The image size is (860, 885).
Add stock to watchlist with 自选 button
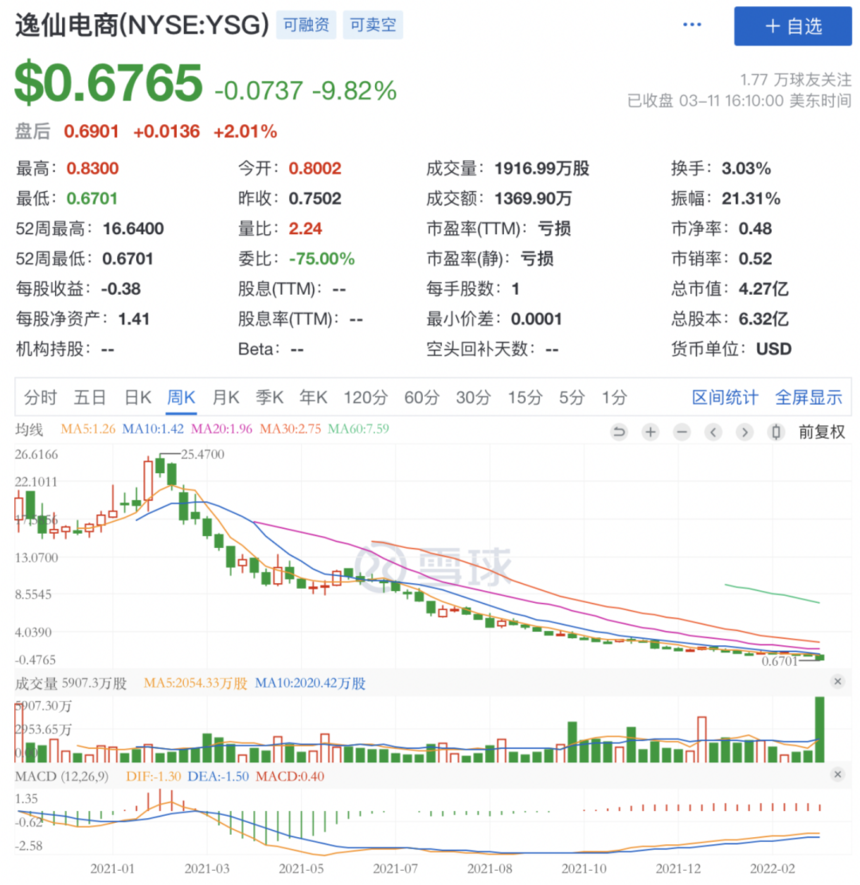click(793, 26)
